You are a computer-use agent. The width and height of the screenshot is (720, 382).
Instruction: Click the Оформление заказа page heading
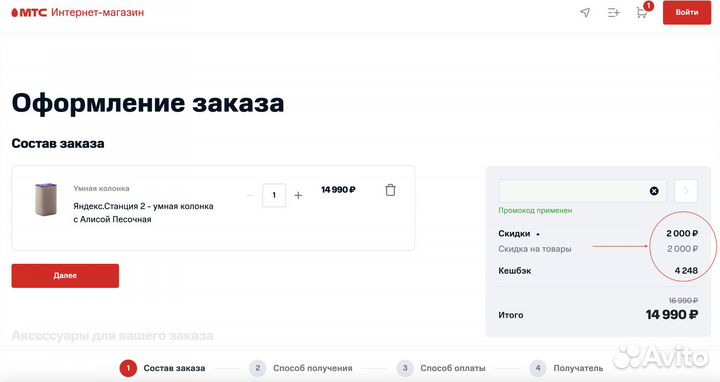[148, 103]
